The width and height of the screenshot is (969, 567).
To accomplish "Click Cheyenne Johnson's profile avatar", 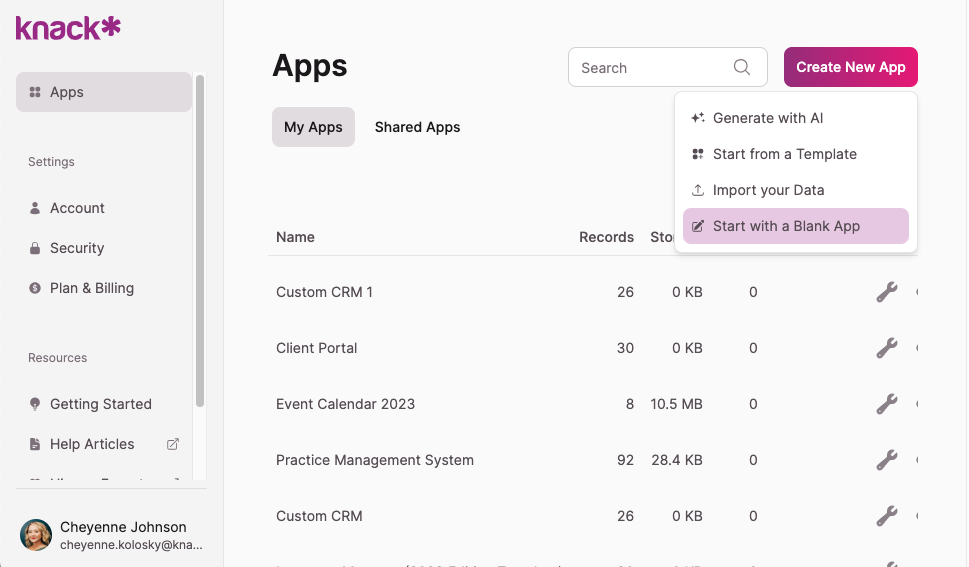I will tap(36, 535).
